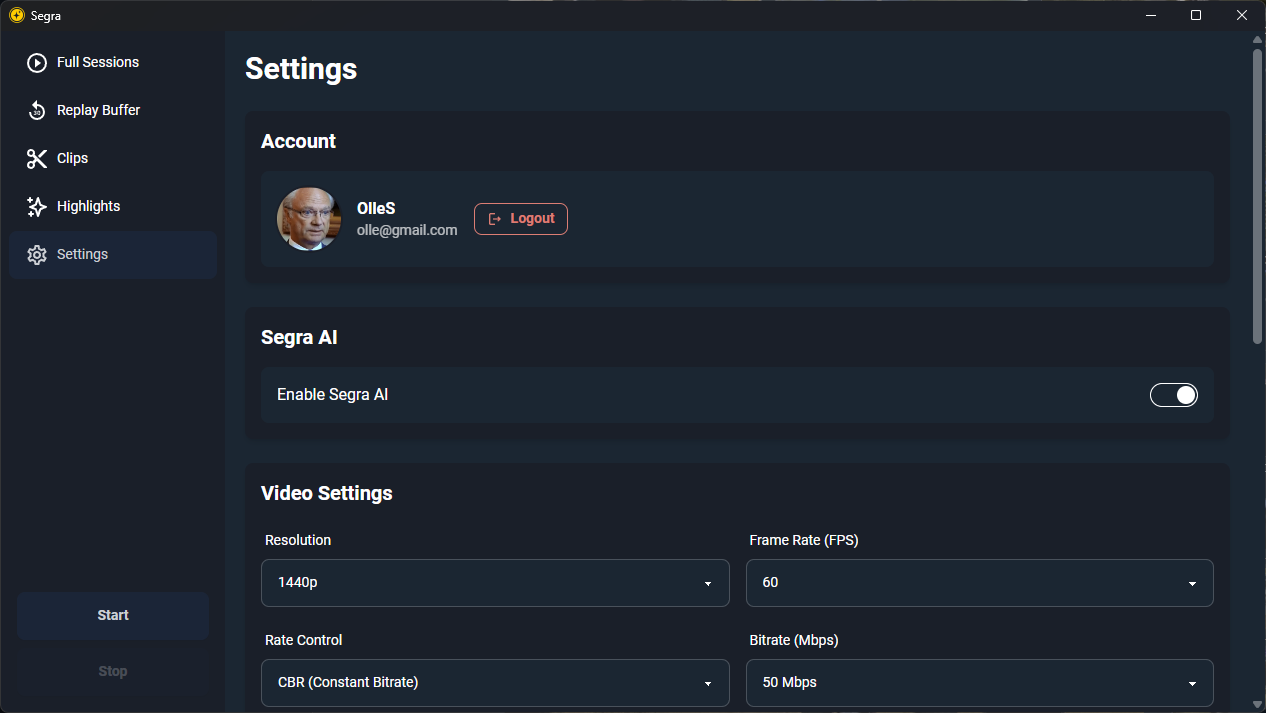Image resolution: width=1266 pixels, height=713 pixels.
Task: Open the Rate Control dropdown showing CBR
Action: coord(495,683)
